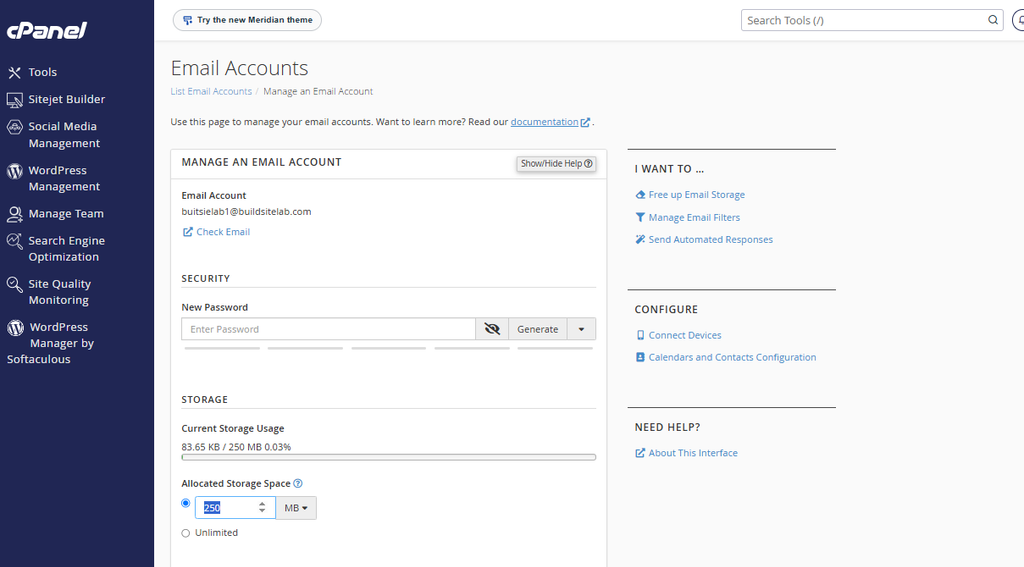
Task: Click the Free up Email Storage link
Action: click(x=696, y=195)
